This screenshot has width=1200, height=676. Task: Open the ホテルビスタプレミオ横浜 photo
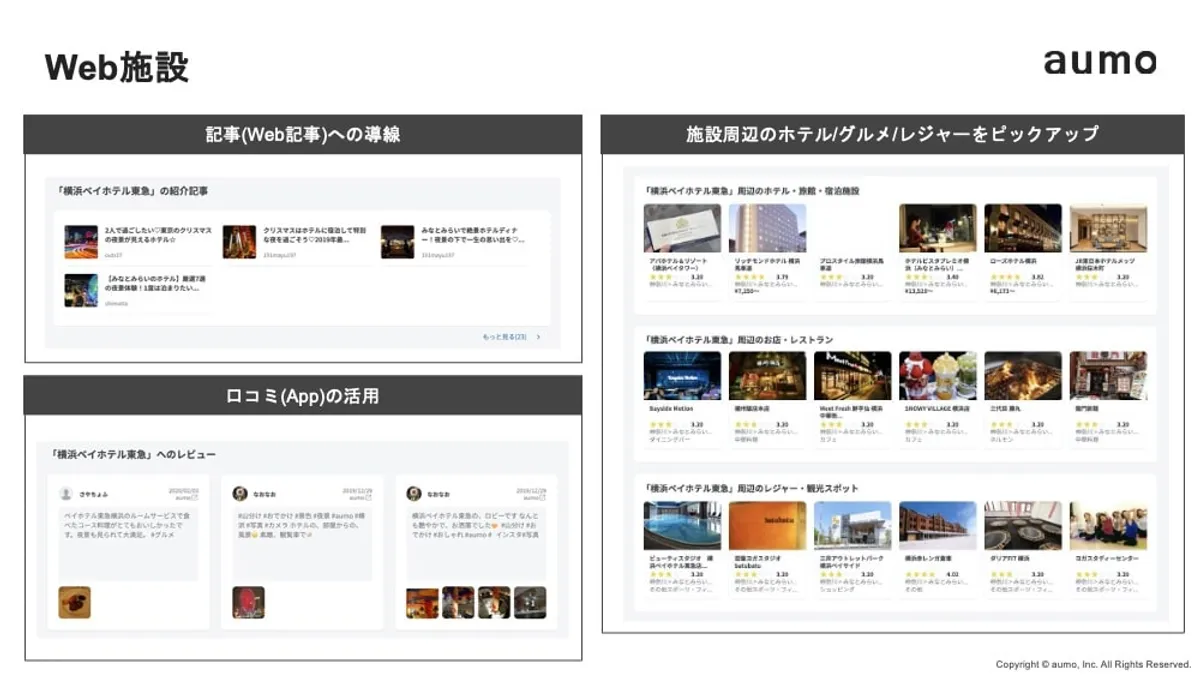tap(938, 228)
